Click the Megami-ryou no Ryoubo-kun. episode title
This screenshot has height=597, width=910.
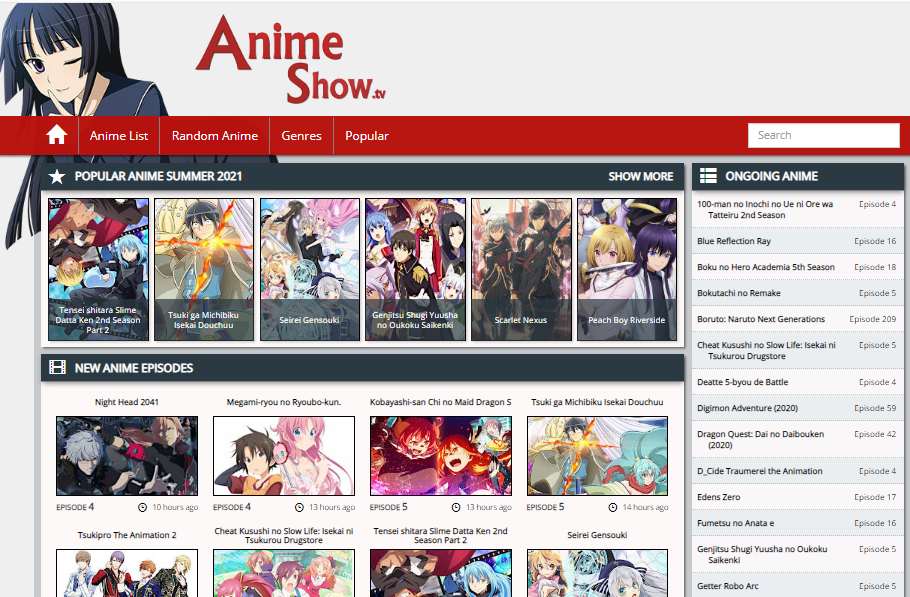click(x=284, y=401)
